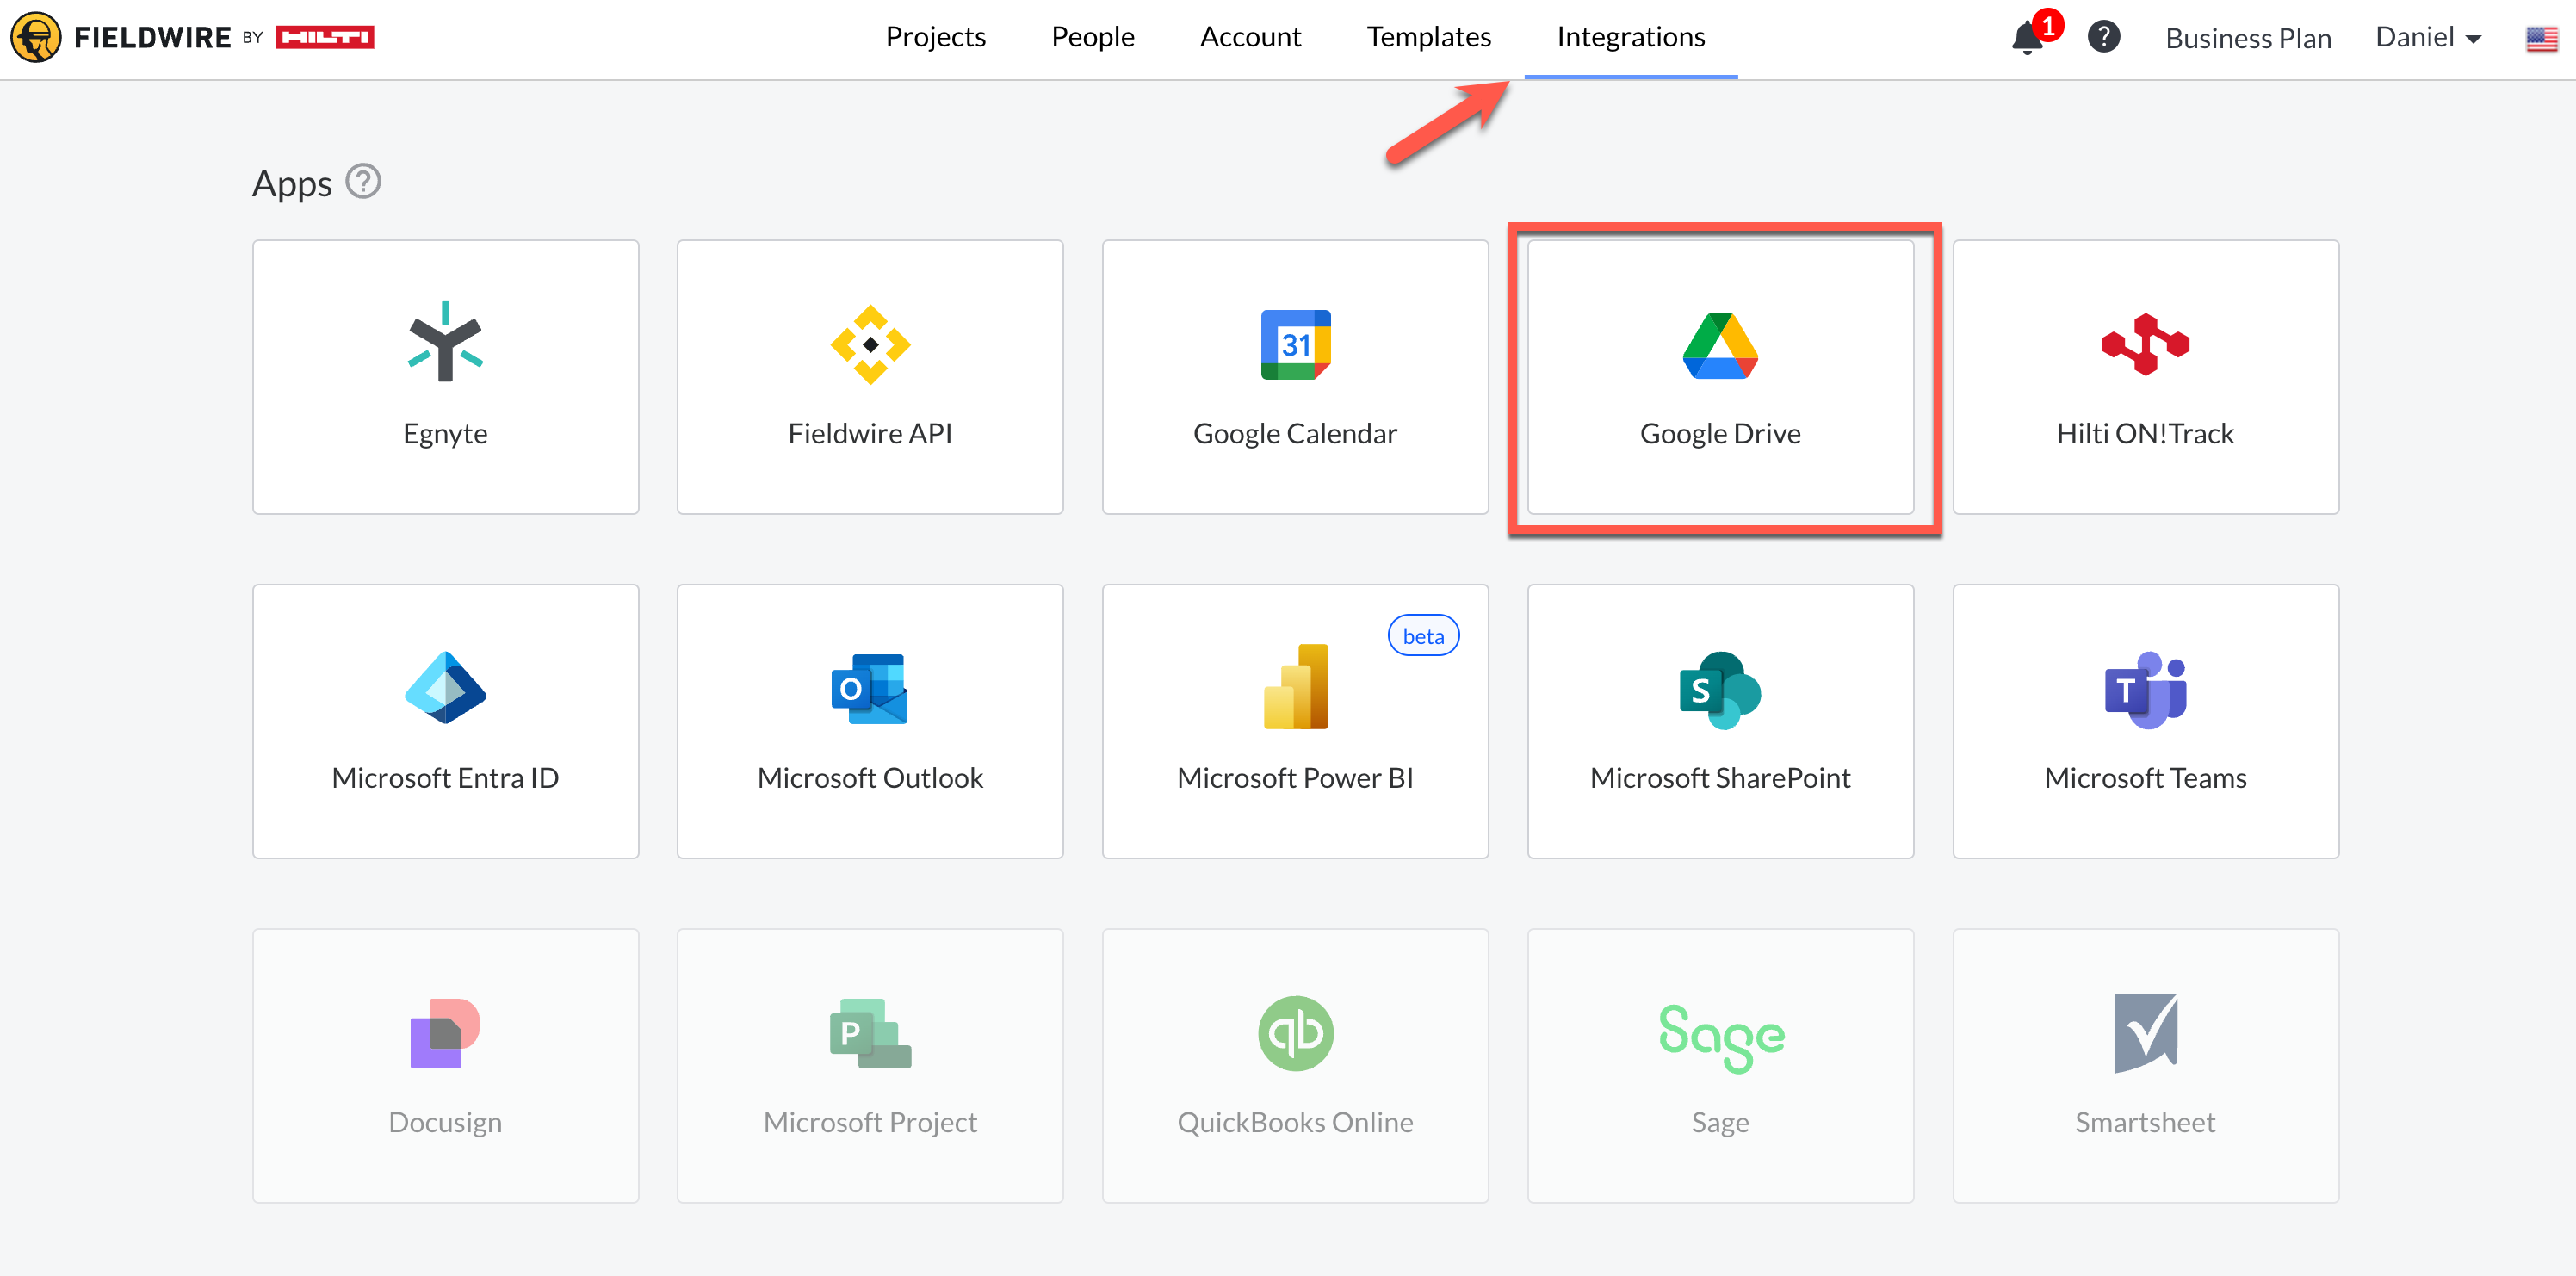The image size is (2576, 1276).
Task: Open the Sage card label
Action: tap(1720, 1122)
